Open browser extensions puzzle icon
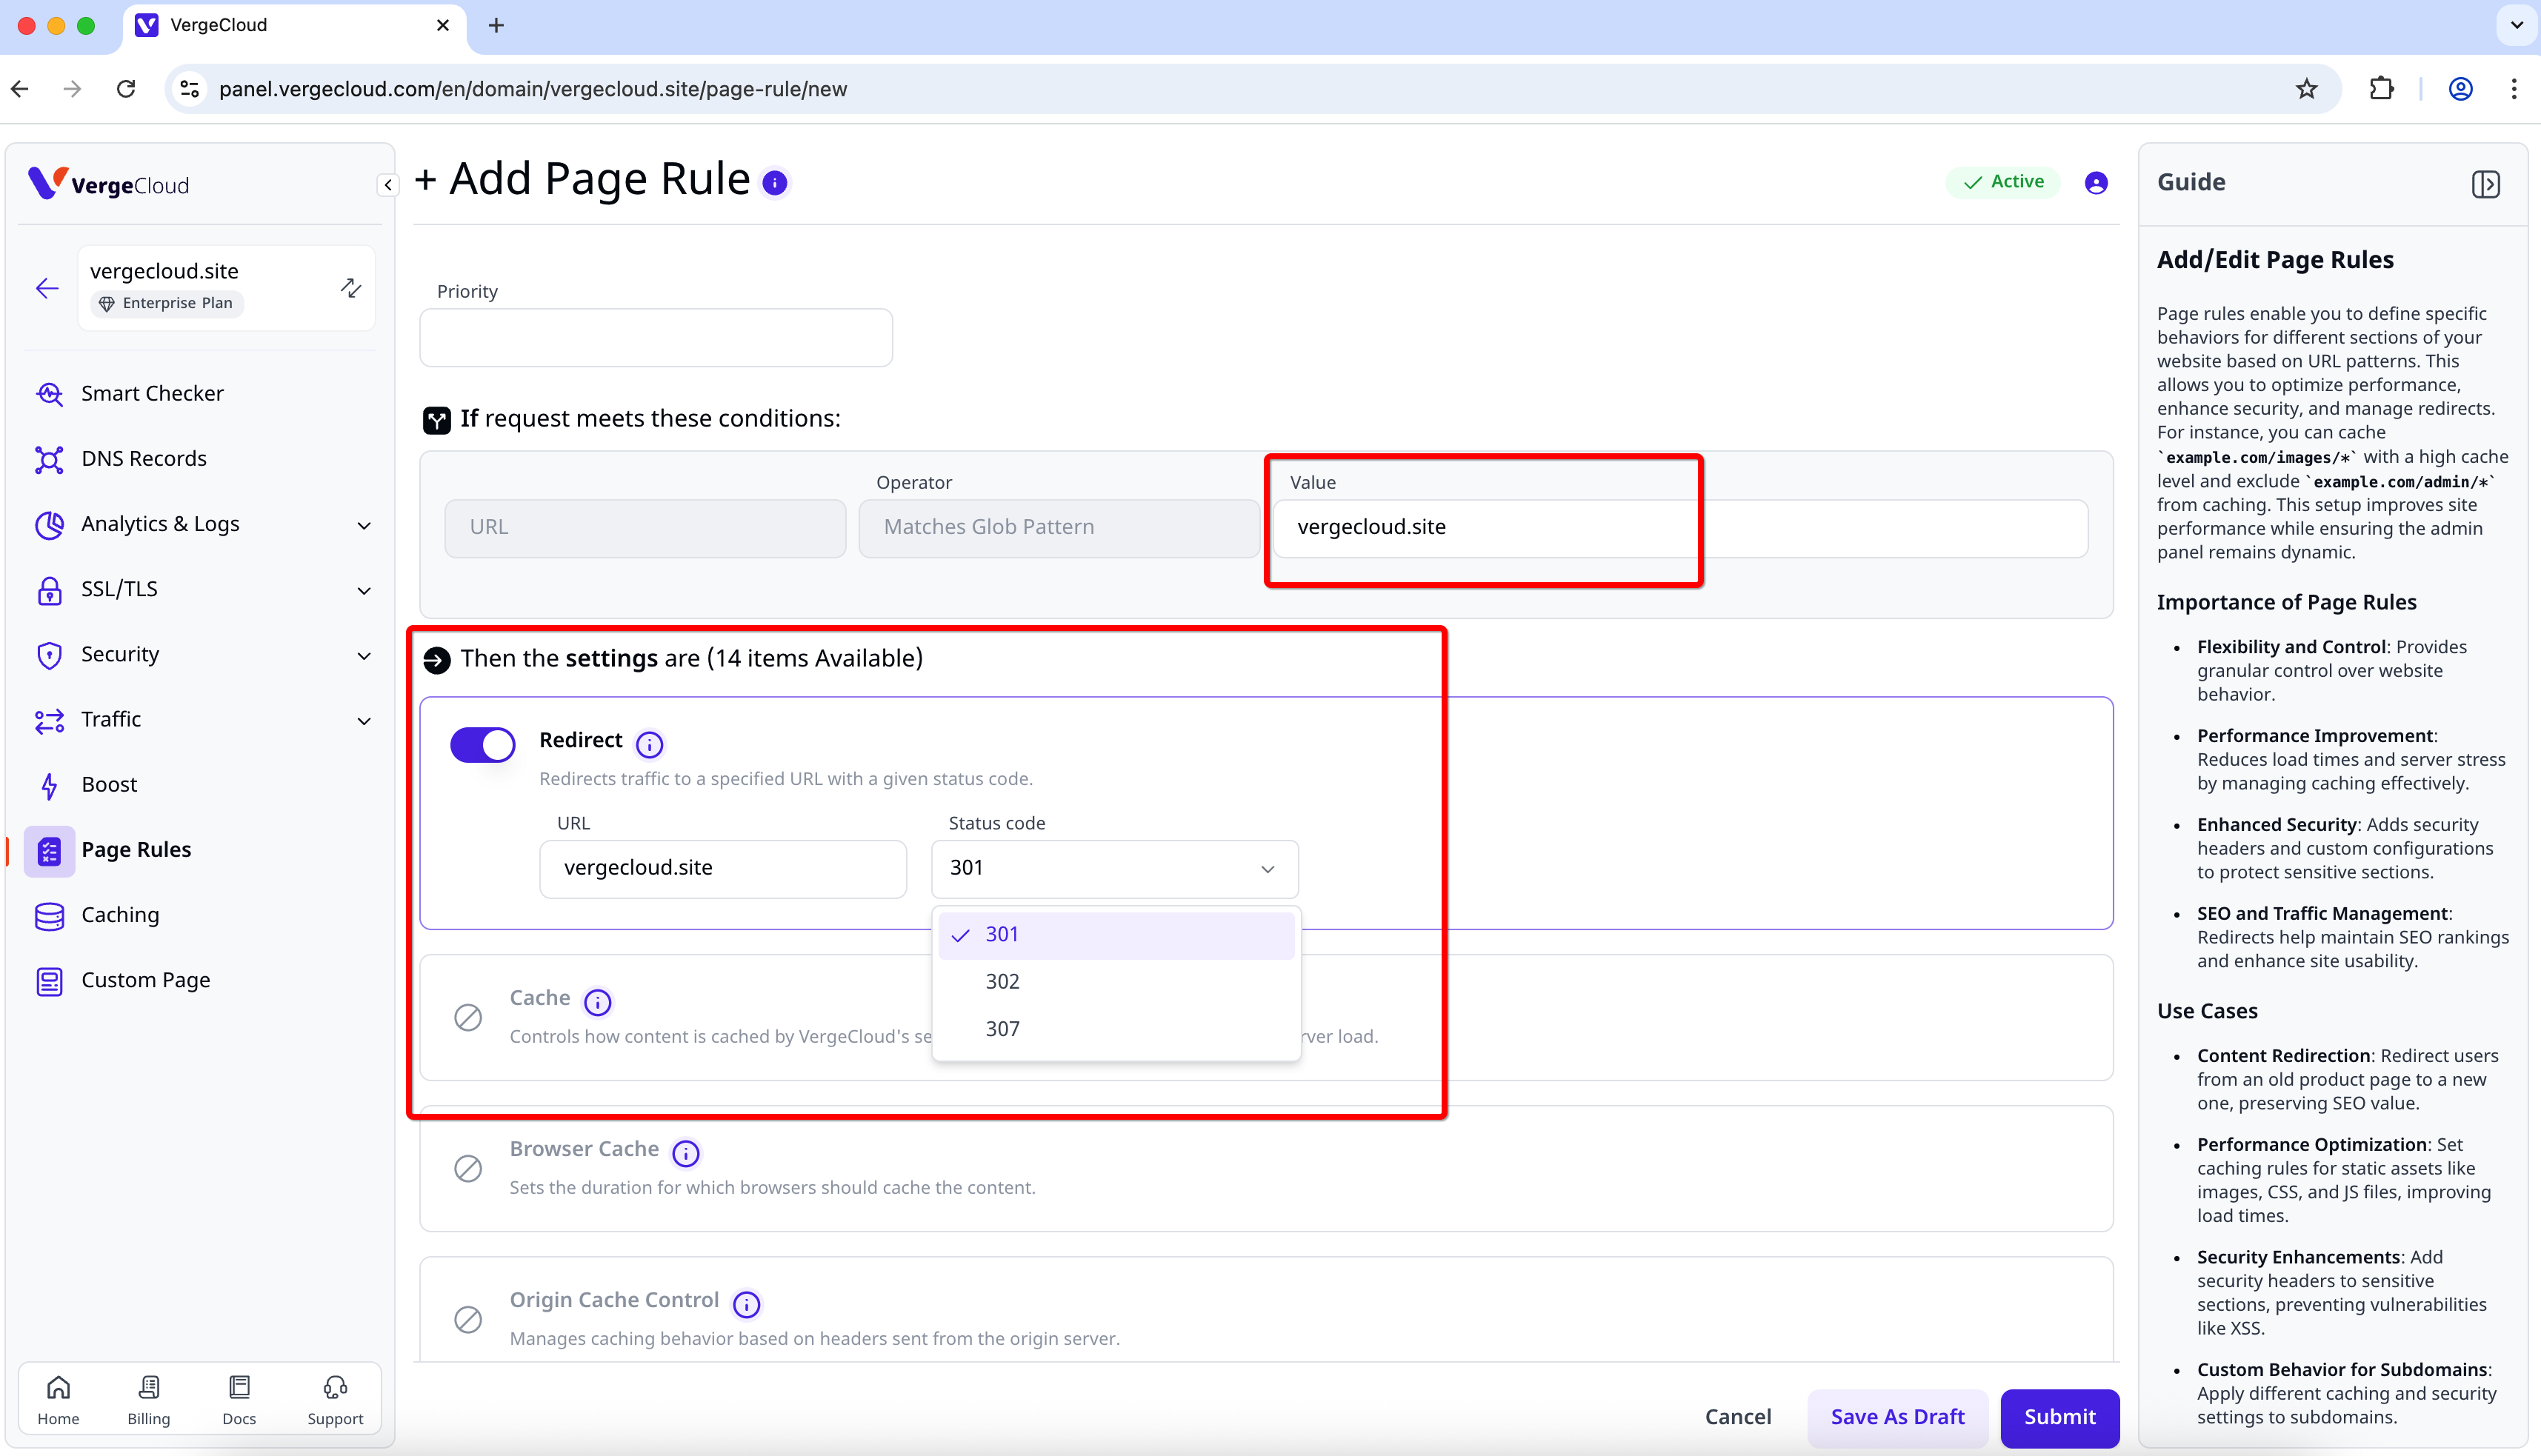Viewport: 2541px width, 1456px height. click(x=2381, y=89)
